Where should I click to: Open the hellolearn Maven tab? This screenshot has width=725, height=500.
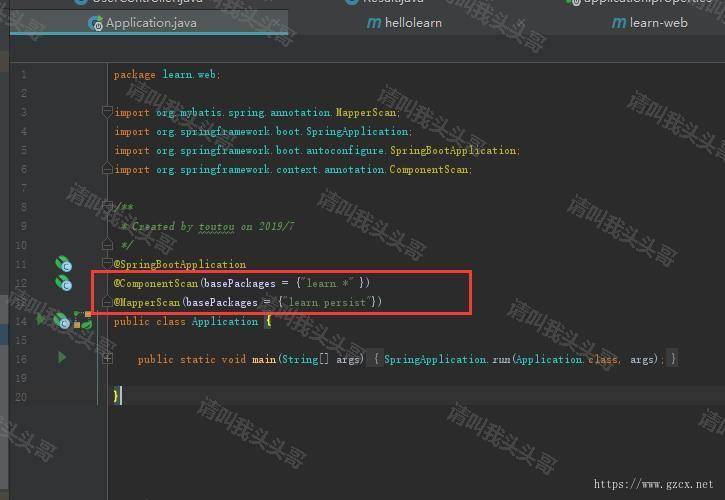click(x=404, y=23)
